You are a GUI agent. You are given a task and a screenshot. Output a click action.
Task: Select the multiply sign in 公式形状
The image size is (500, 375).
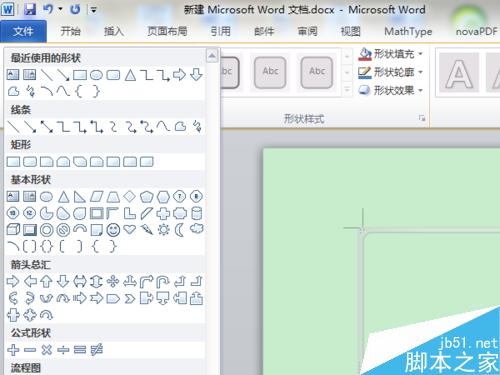(x=47, y=350)
